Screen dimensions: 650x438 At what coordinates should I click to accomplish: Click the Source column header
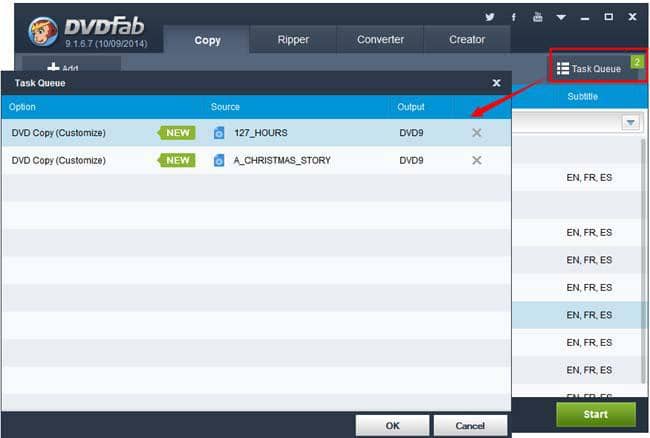point(225,107)
